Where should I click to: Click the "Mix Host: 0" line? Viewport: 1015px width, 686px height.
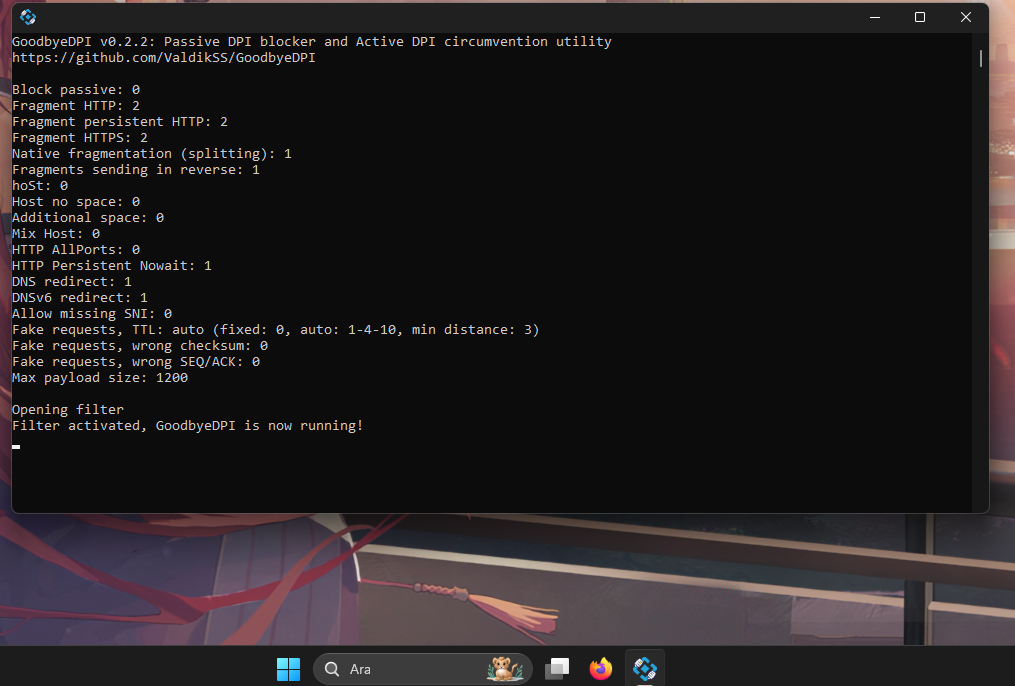(x=56, y=234)
